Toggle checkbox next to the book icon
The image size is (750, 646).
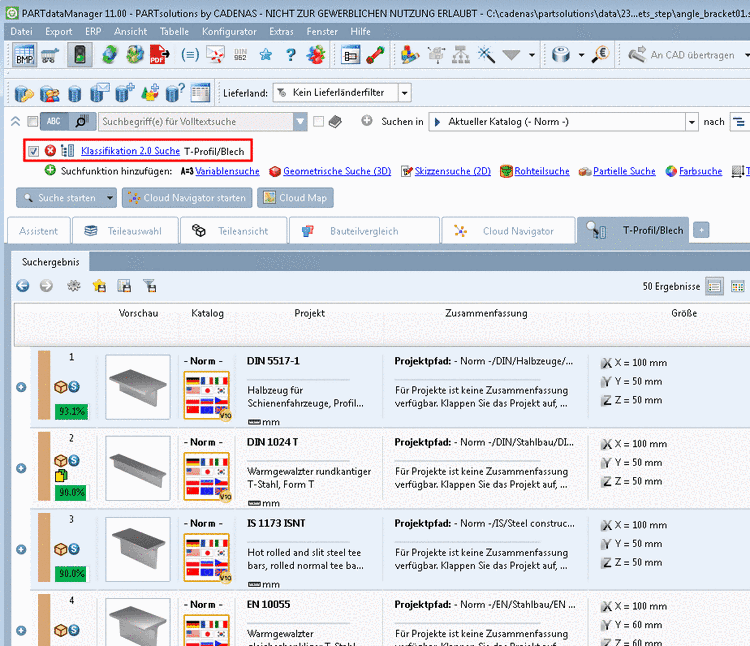point(318,122)
